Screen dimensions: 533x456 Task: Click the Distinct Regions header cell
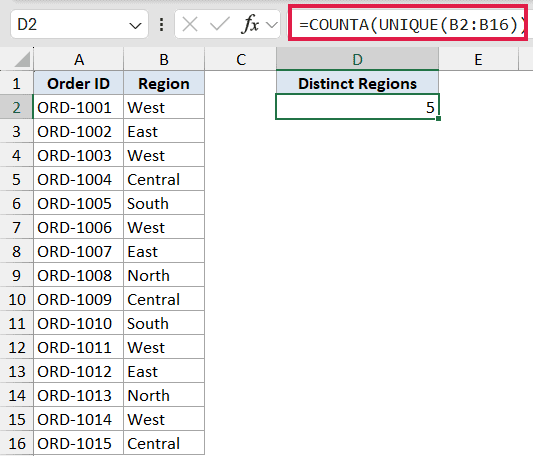(358, 83)
